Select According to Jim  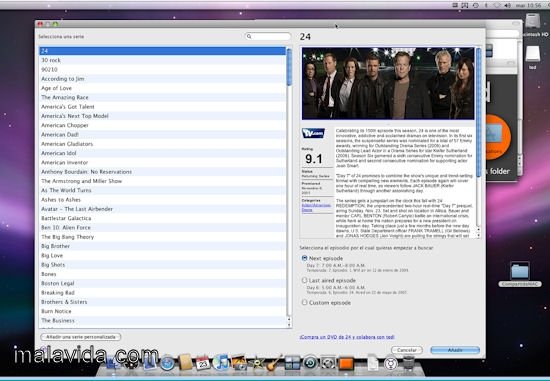(x=162, y=79)
